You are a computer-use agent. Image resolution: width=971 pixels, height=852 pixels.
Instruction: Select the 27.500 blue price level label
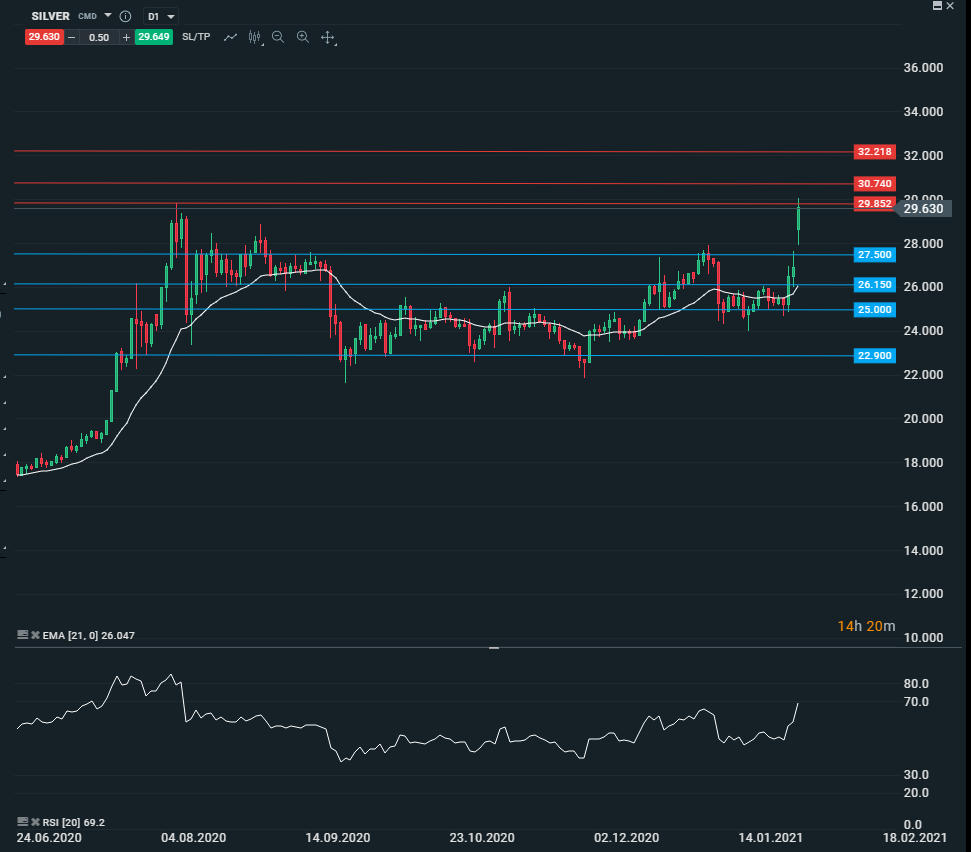point(874,255)
